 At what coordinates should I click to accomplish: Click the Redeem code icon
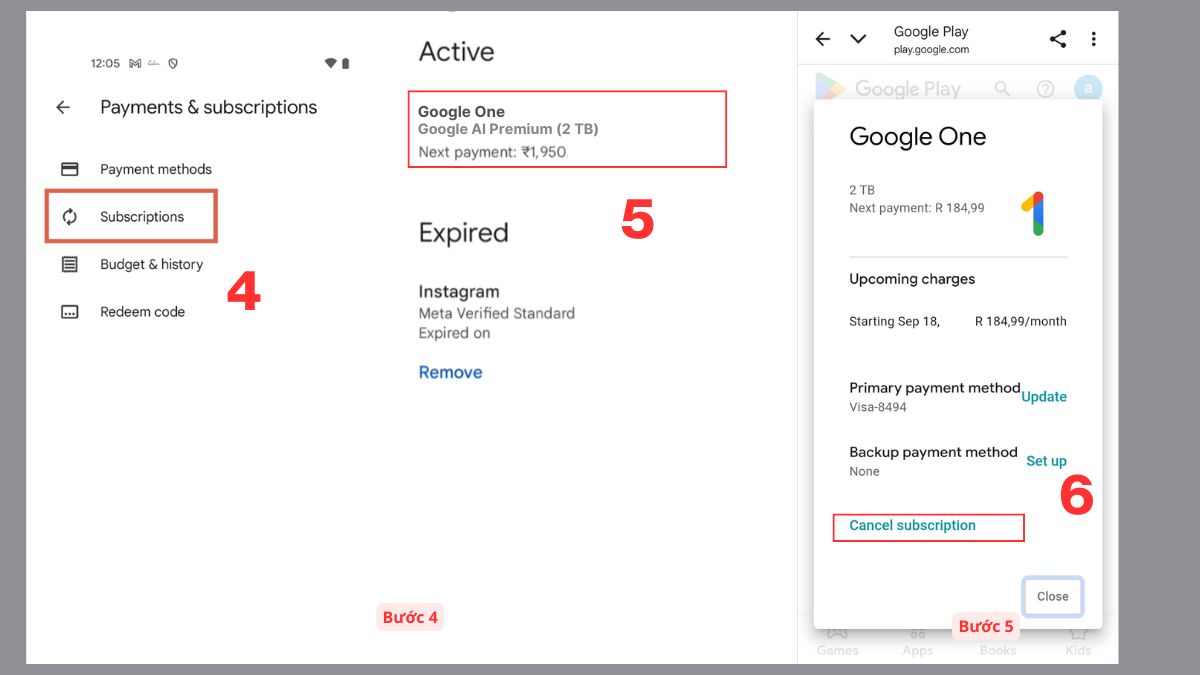pos(70,312)
